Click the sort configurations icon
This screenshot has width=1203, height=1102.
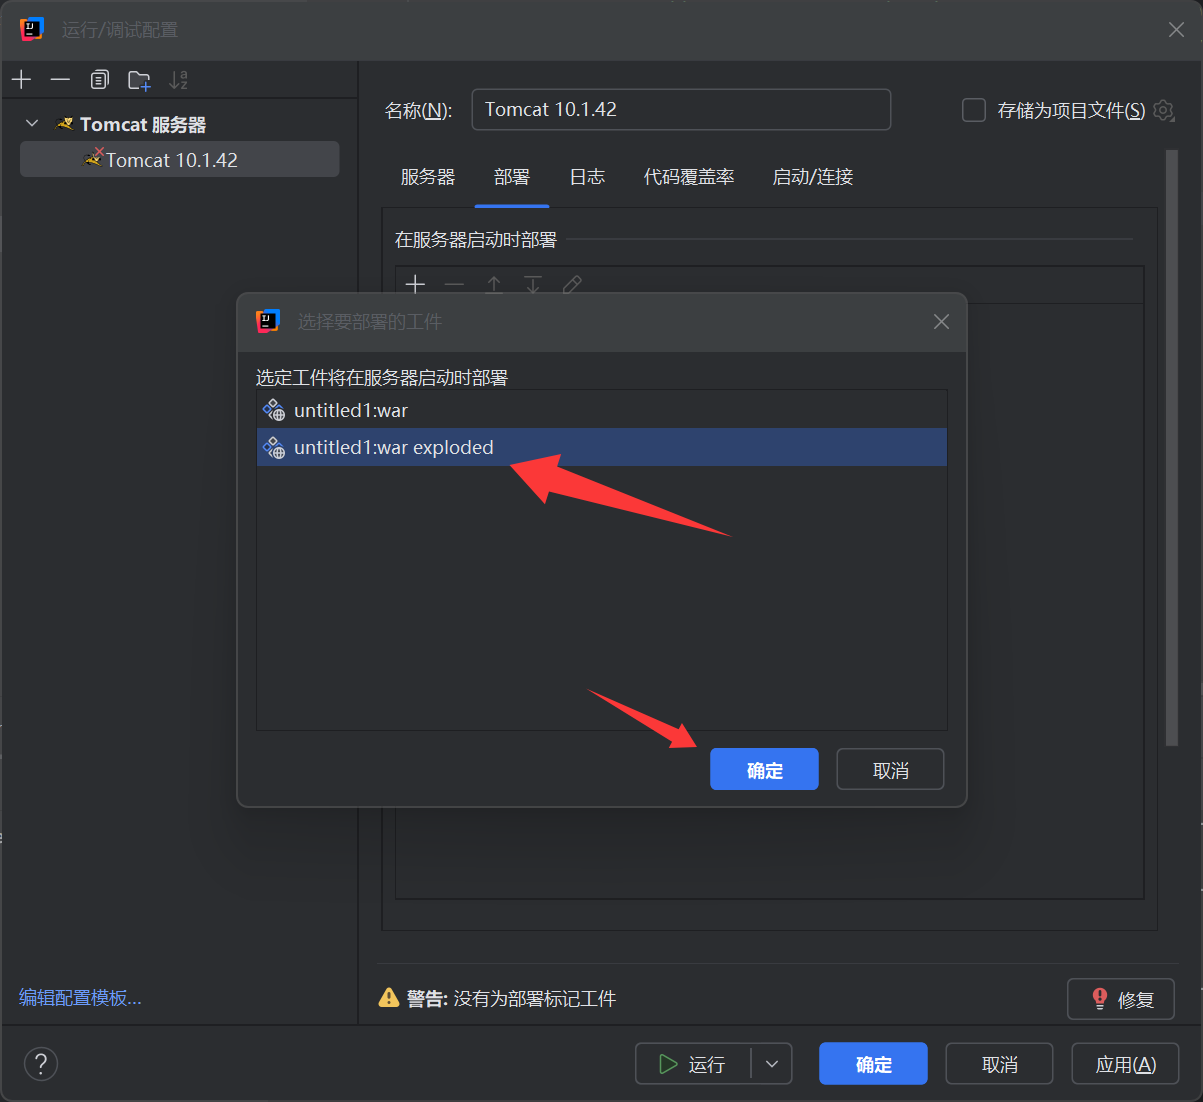(x=178, y=79)
